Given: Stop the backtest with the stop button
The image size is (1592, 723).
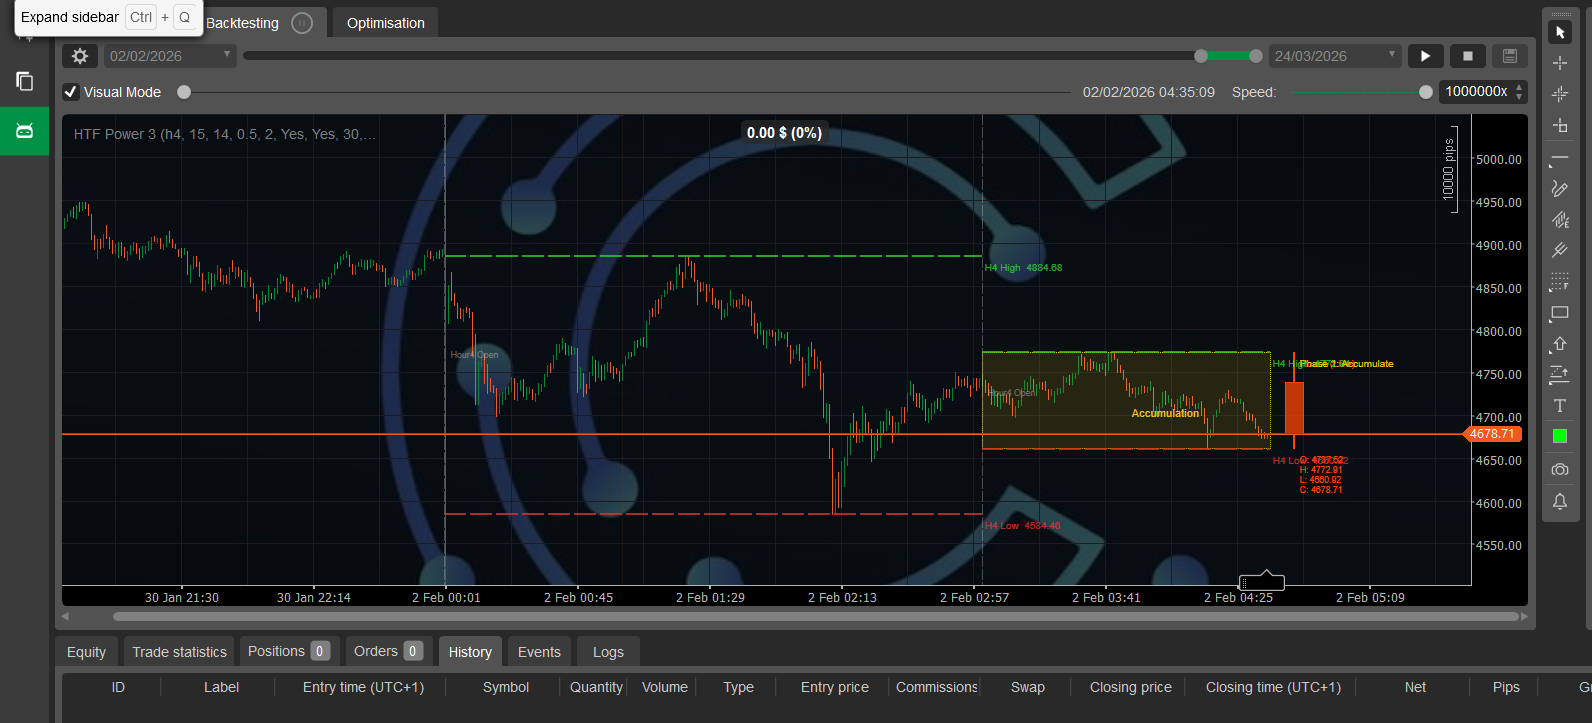Looking at the screenshot, I should tap(1467, 56).
